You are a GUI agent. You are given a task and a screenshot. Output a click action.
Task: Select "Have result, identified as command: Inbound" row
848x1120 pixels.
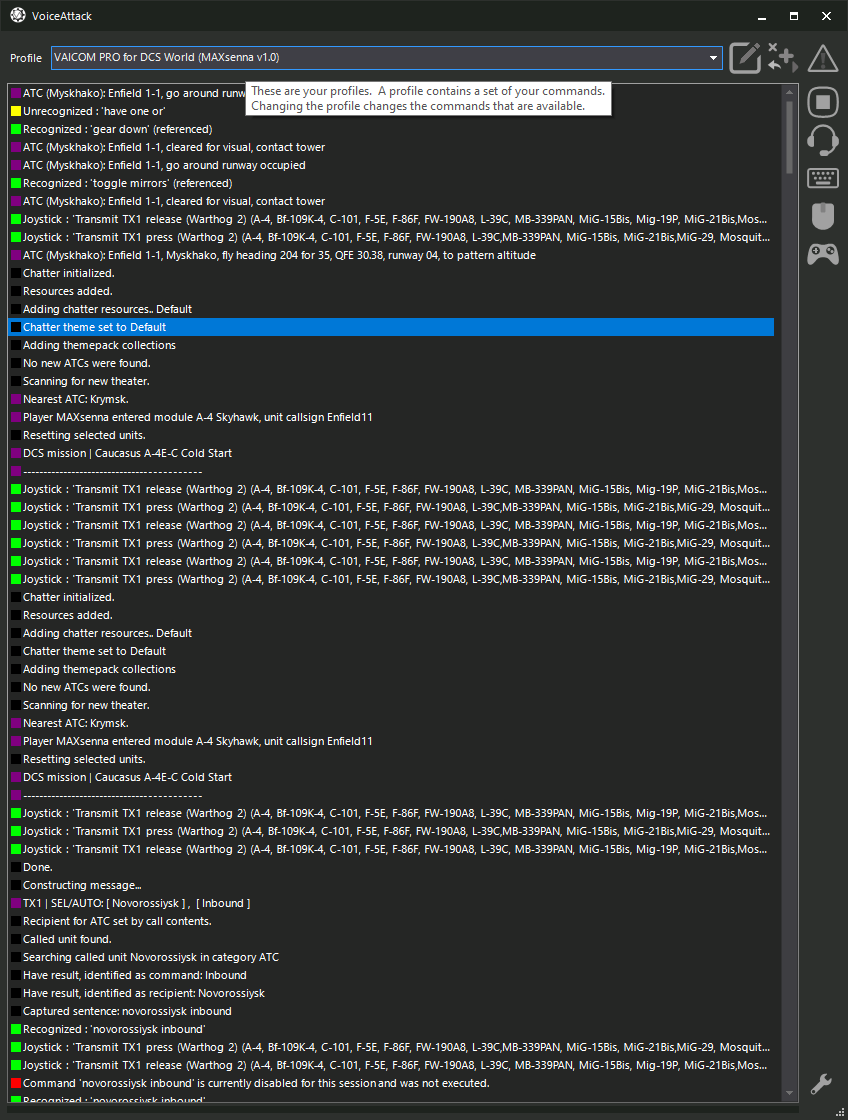(391, 976)
